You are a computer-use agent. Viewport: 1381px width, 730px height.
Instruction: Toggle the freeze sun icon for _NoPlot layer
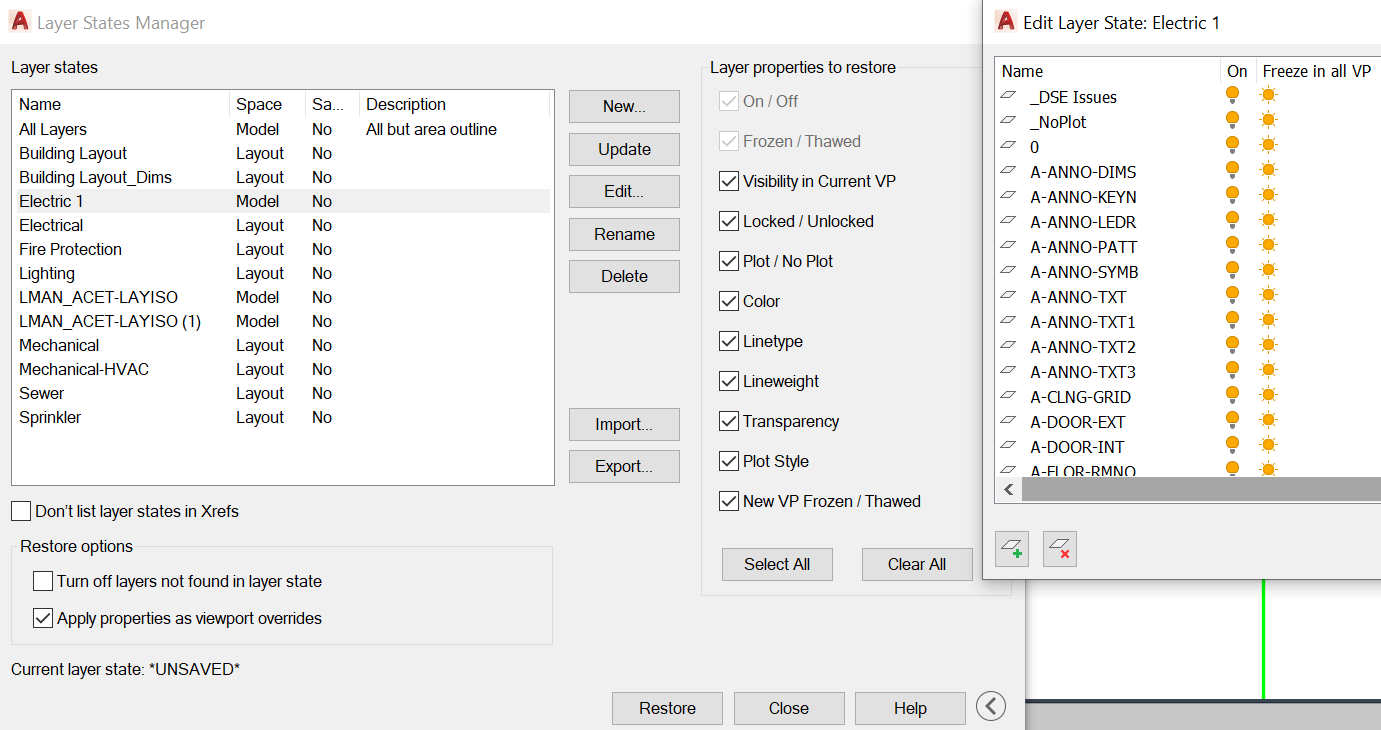pos(1268,121)
